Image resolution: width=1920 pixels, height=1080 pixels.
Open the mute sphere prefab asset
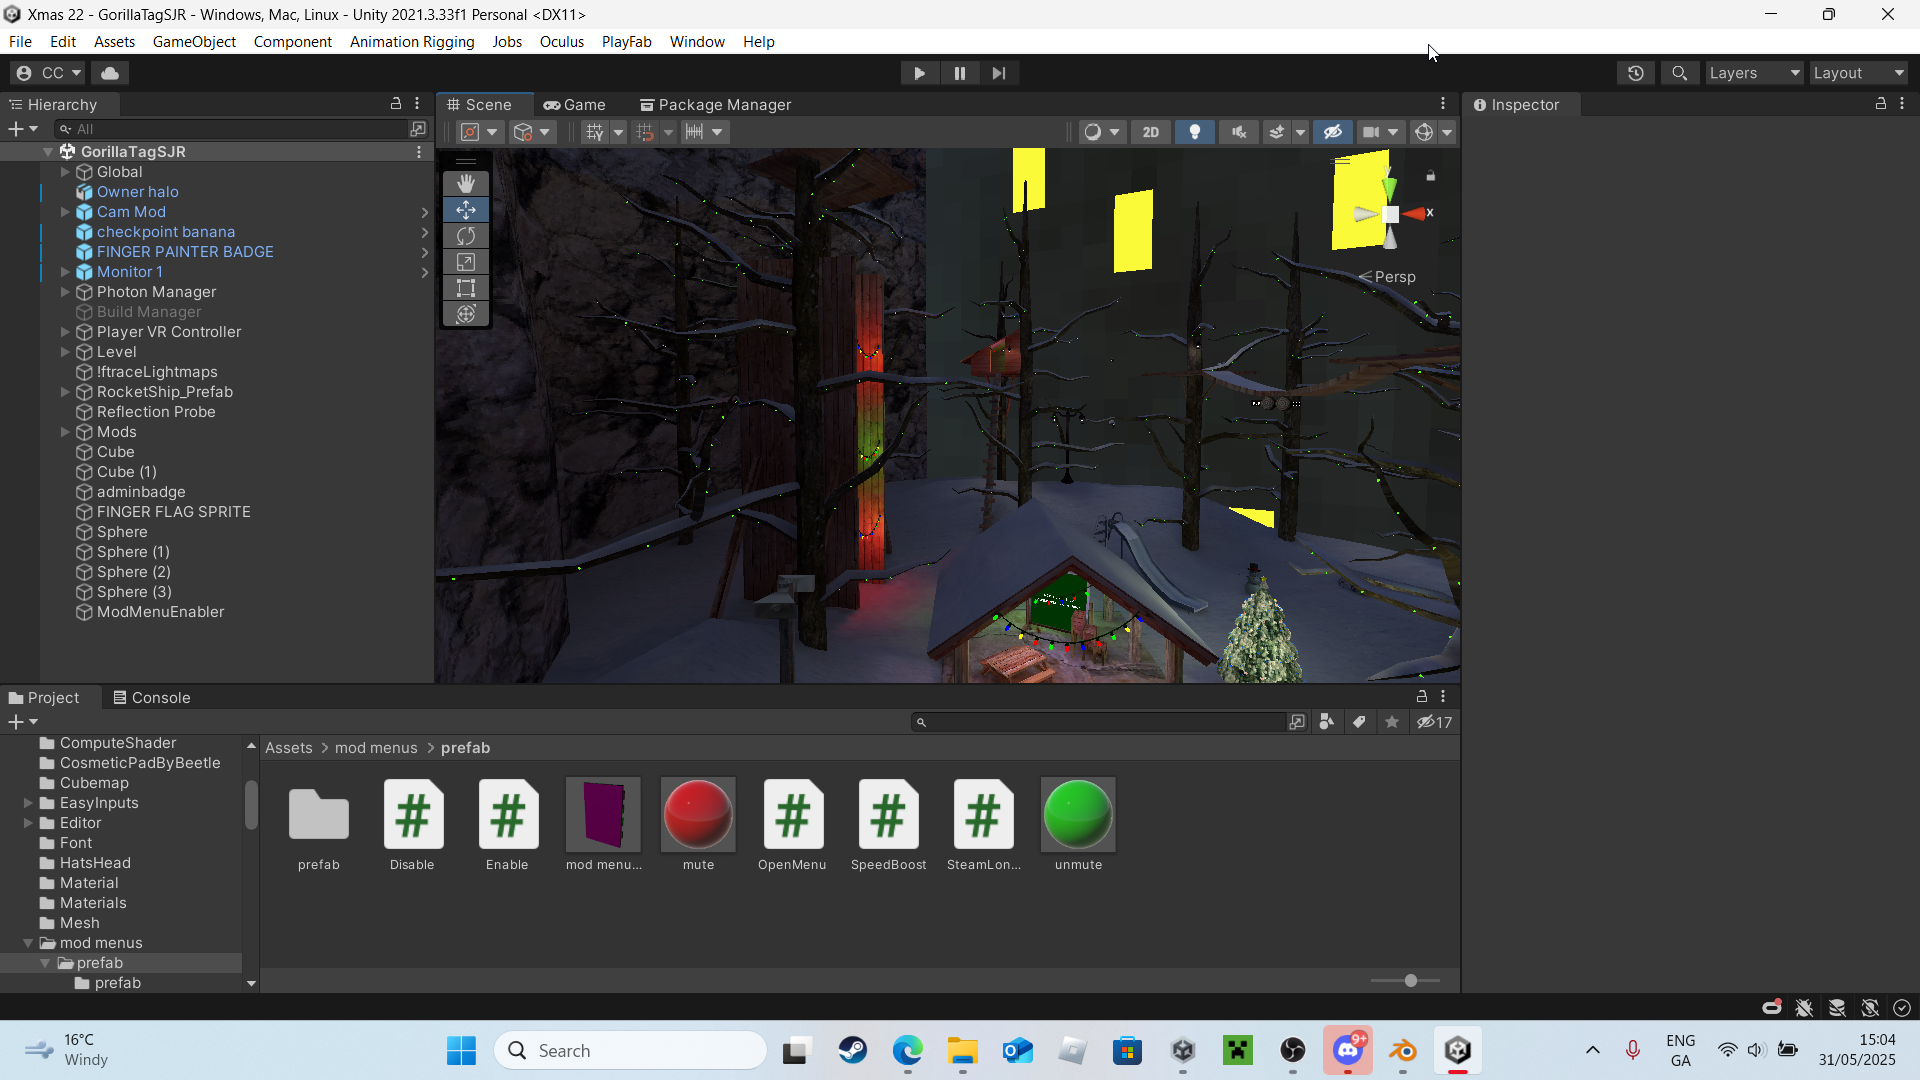(698, 815)
